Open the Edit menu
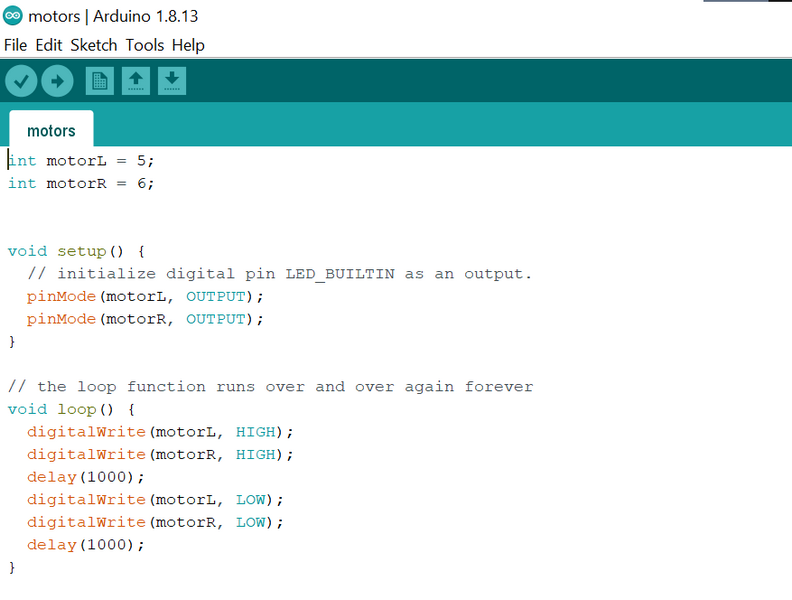The width and height of the screenshot is (792, 600). tap(49, 45)
